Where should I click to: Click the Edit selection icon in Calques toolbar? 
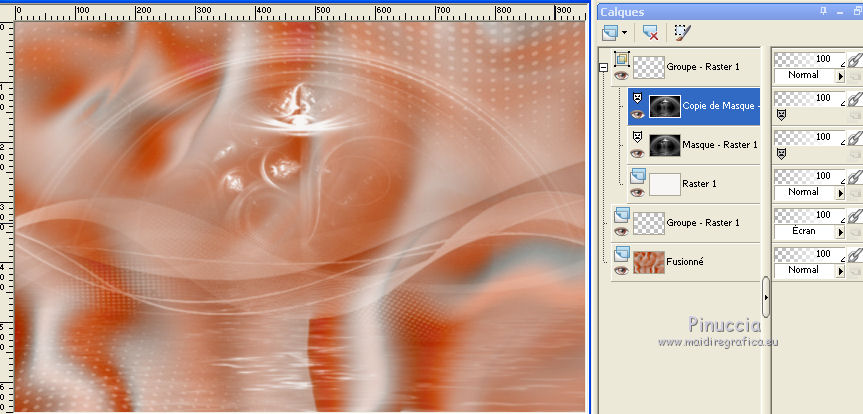[x=682, y=32]
